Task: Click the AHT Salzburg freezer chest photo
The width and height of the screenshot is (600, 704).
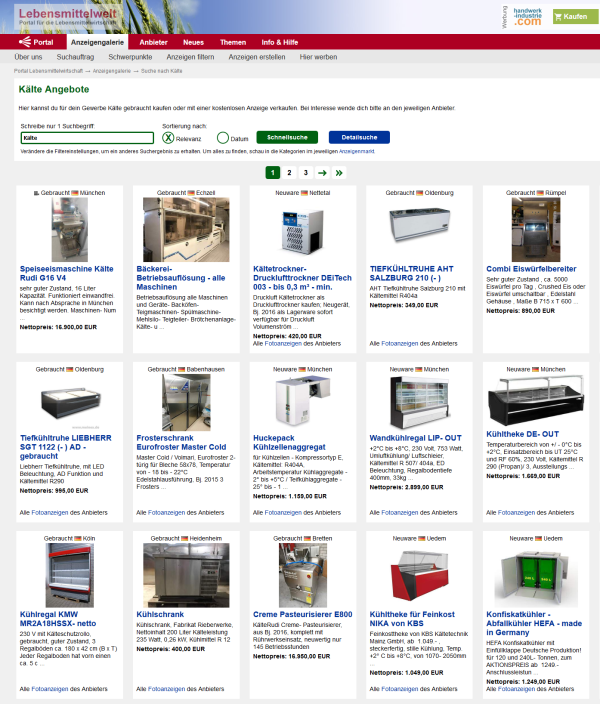Action: (419, 224)
